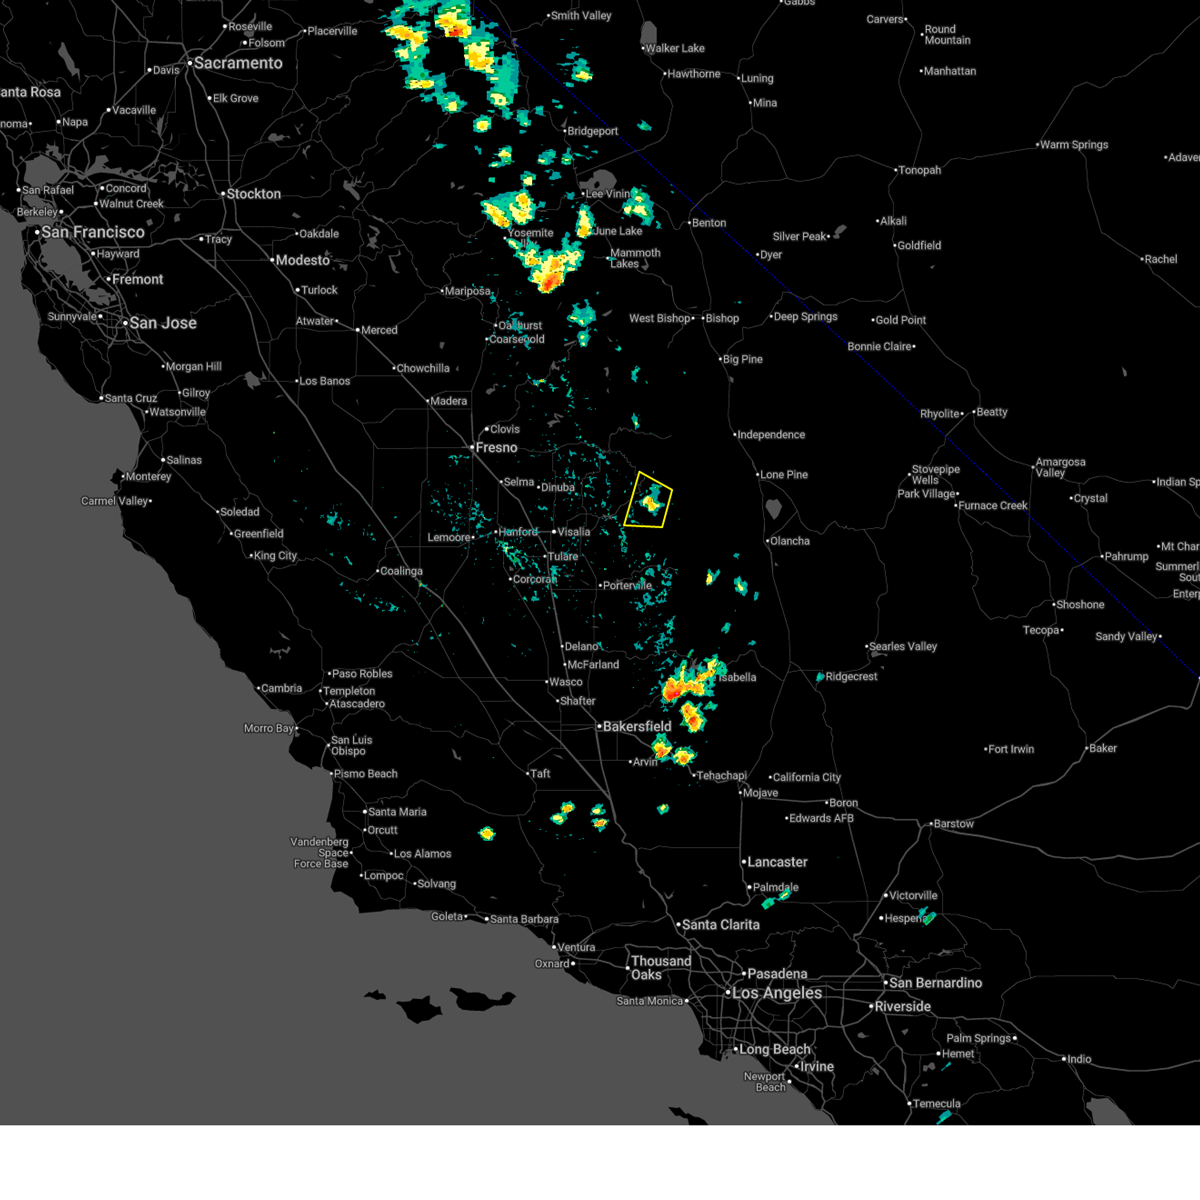Click the Palm Springs label

coord(979,1038)
